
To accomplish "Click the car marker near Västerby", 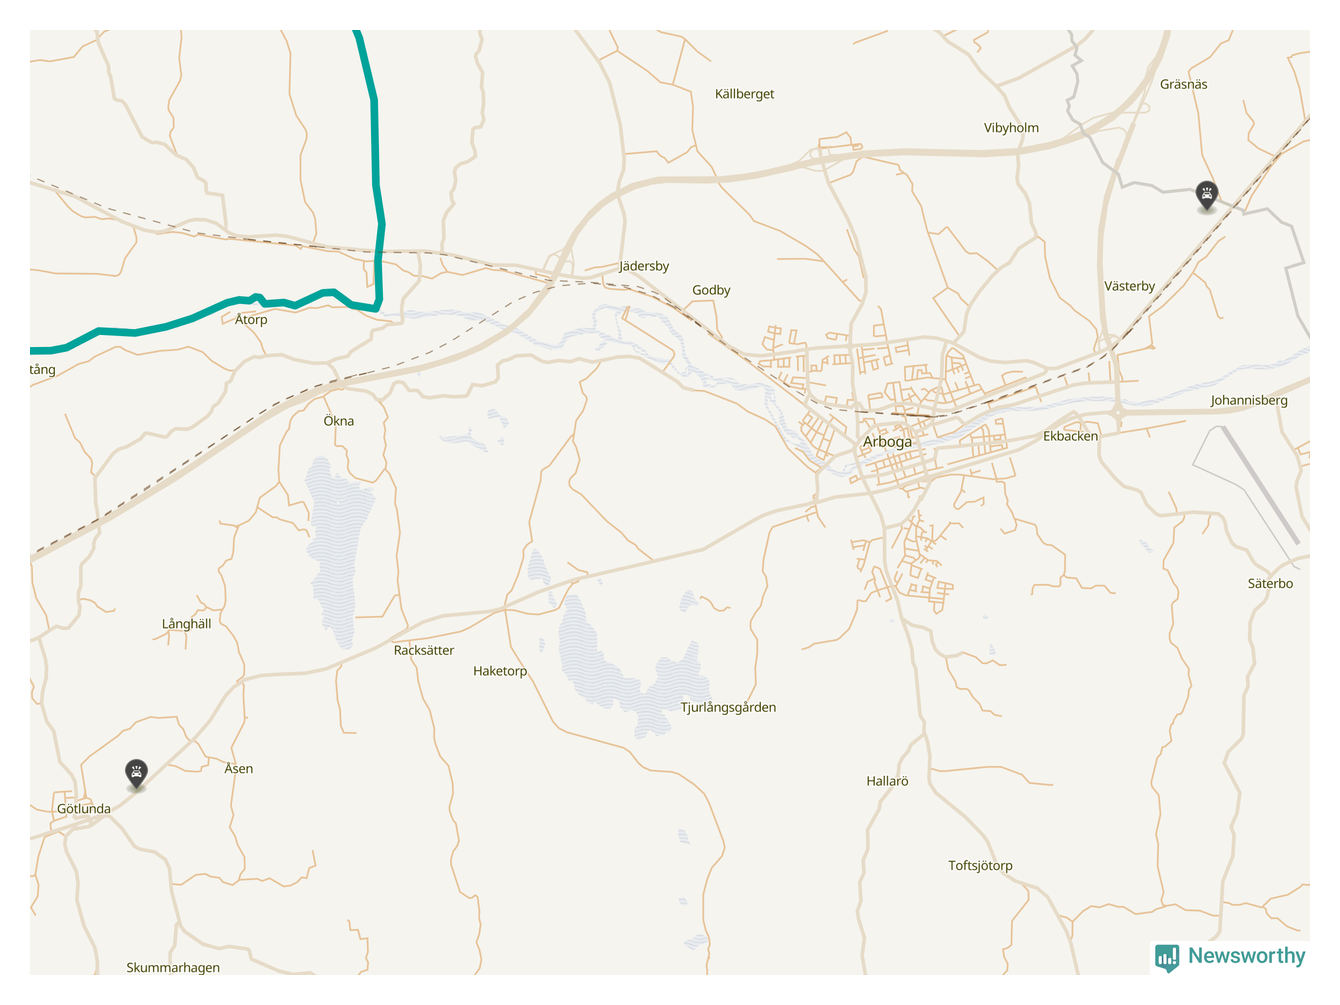I will click(1207, 195).
